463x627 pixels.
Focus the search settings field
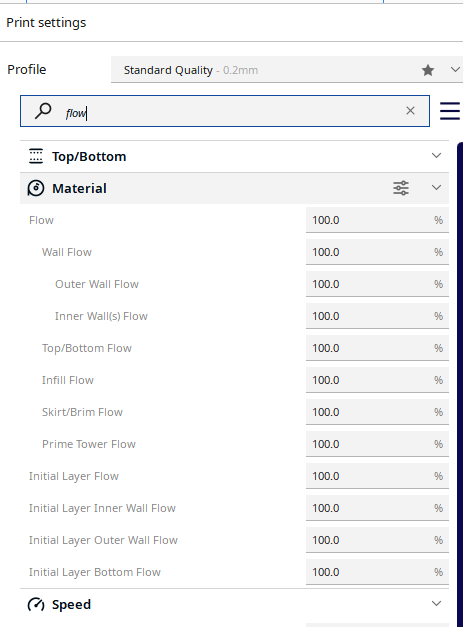point(225,111)
